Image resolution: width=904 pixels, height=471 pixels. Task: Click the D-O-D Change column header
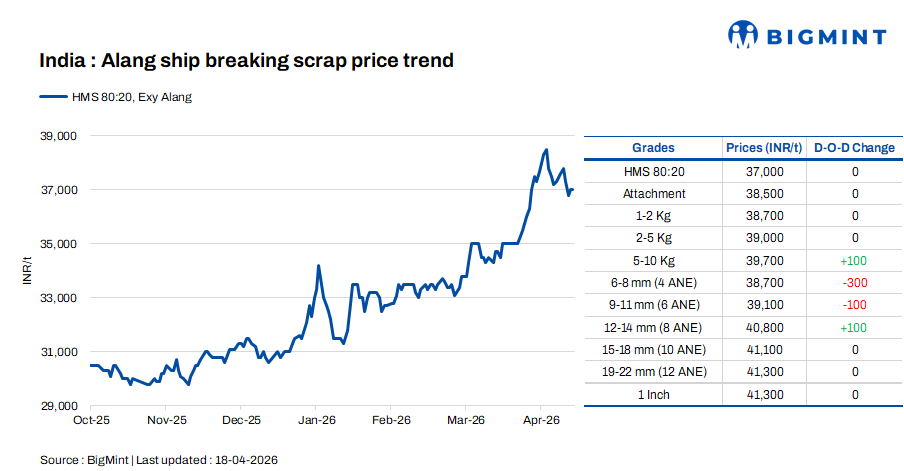point(854,148)
